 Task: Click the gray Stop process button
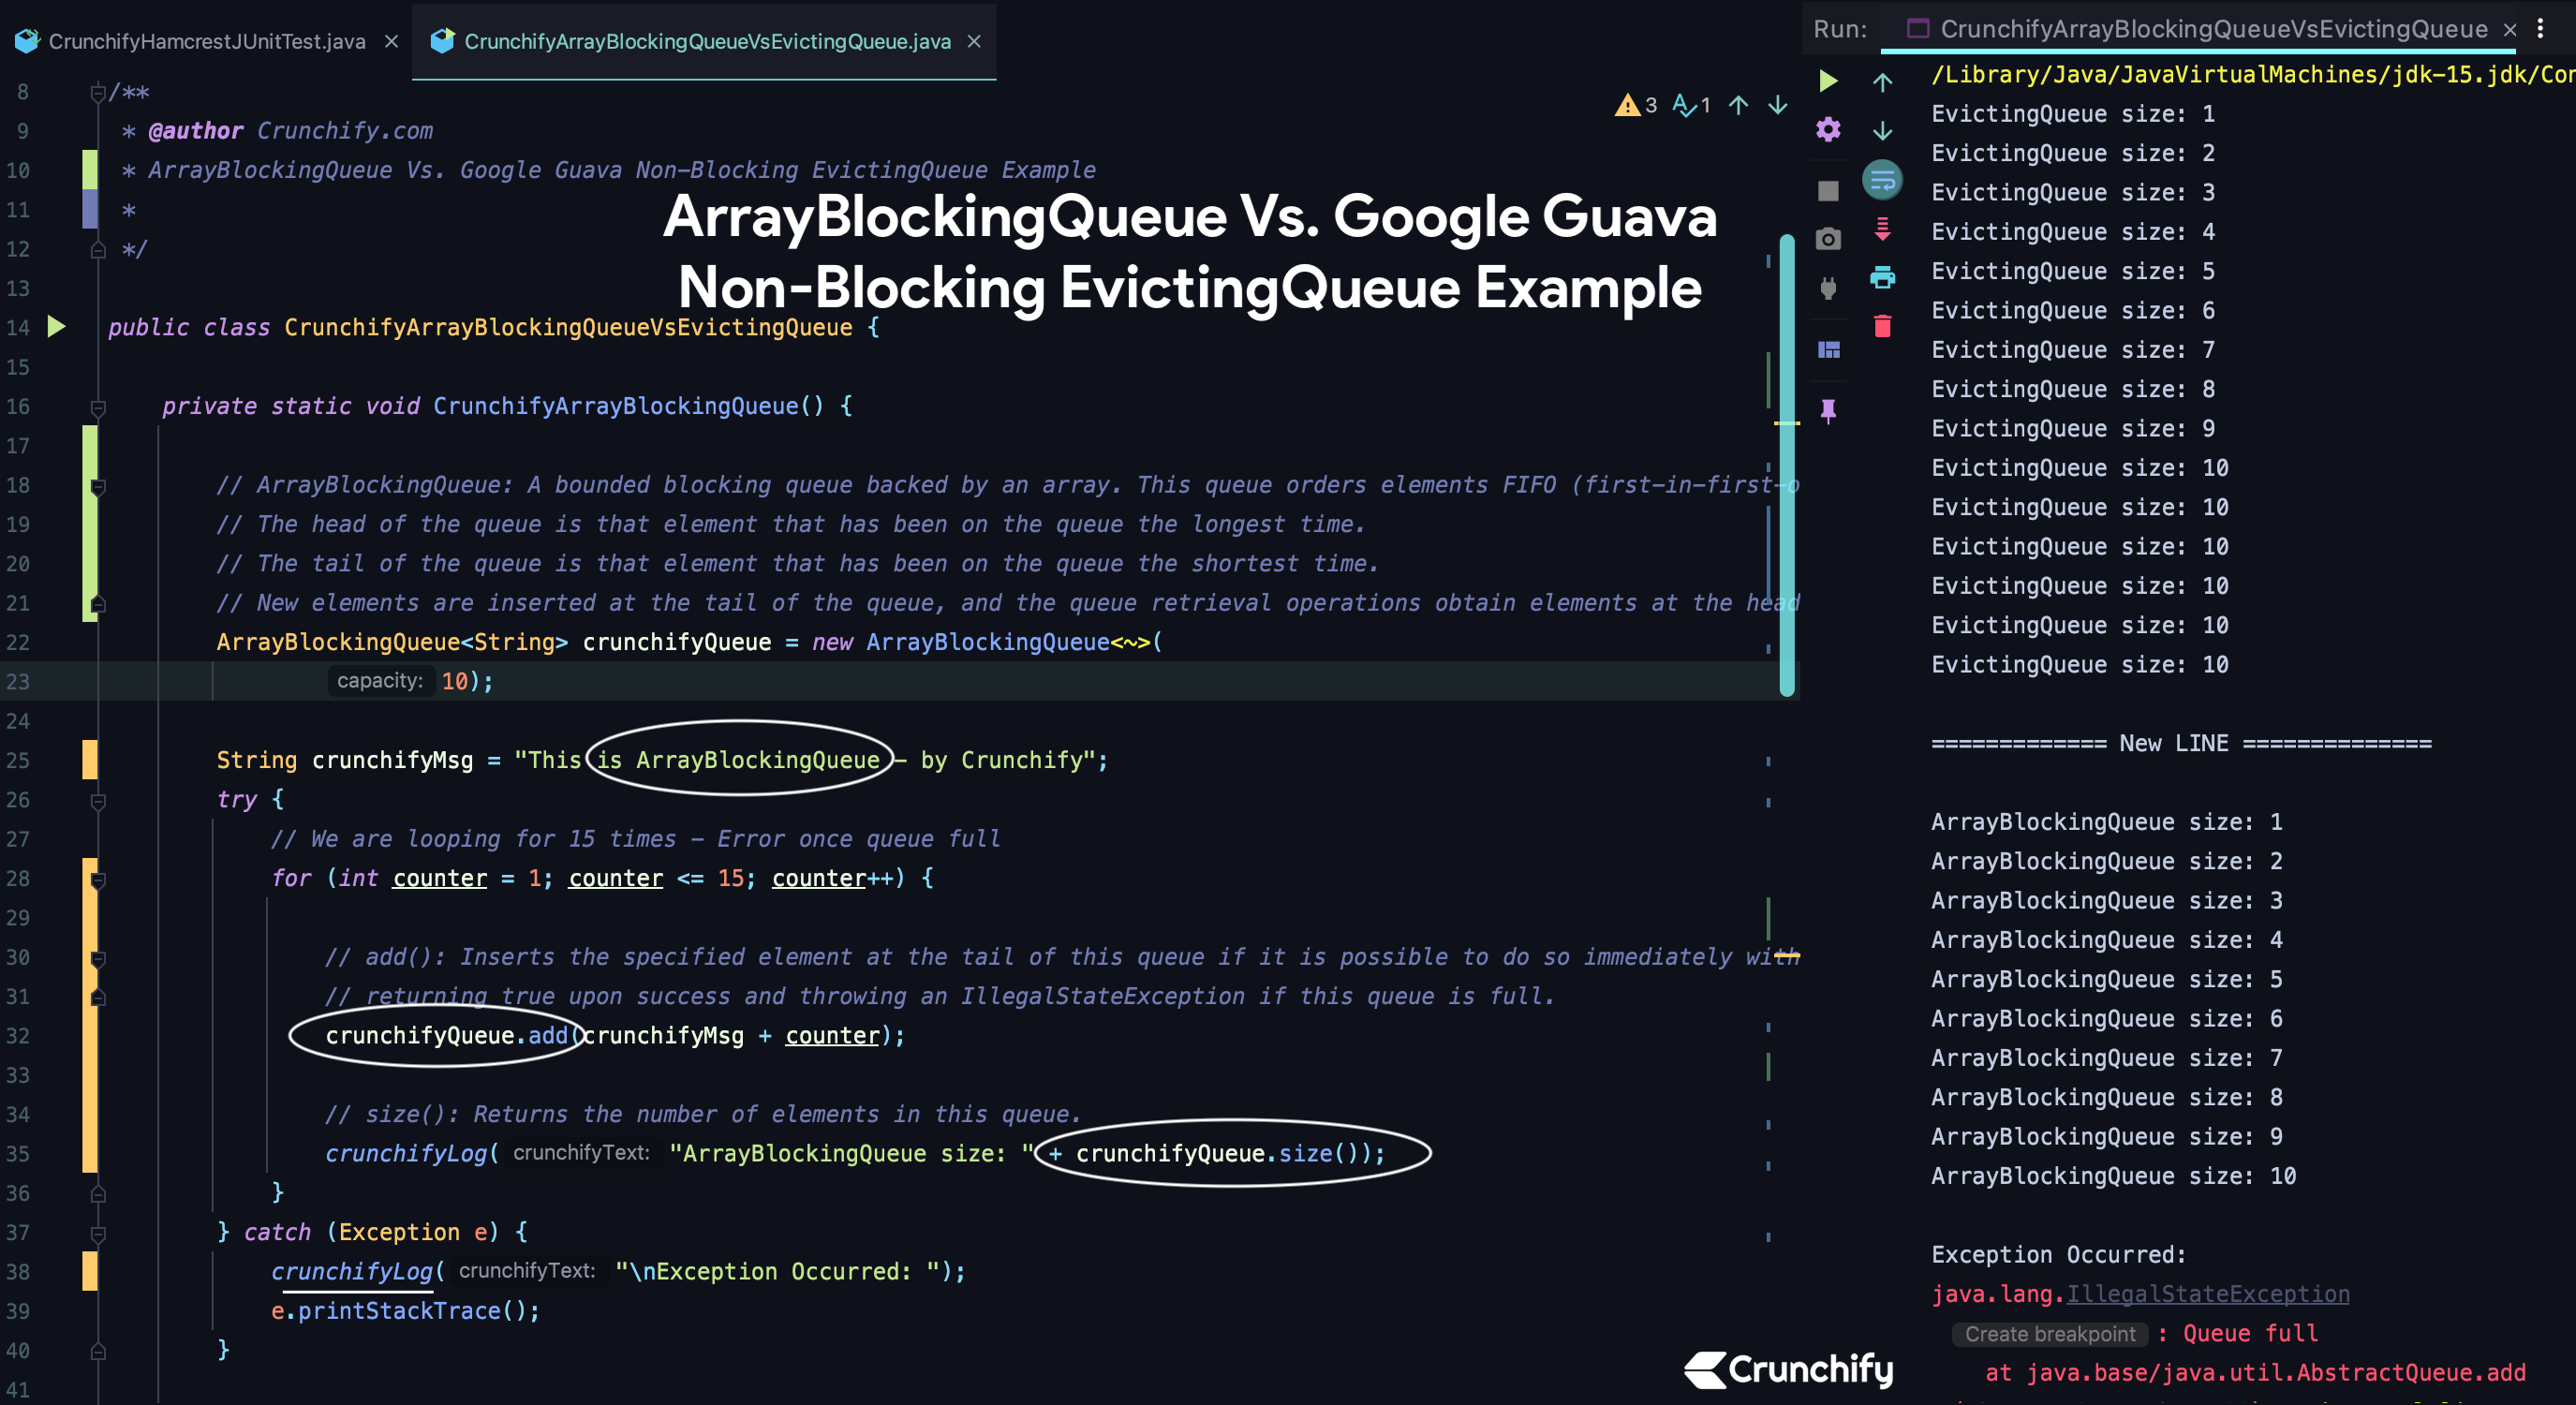click(x=1828, y=190)
